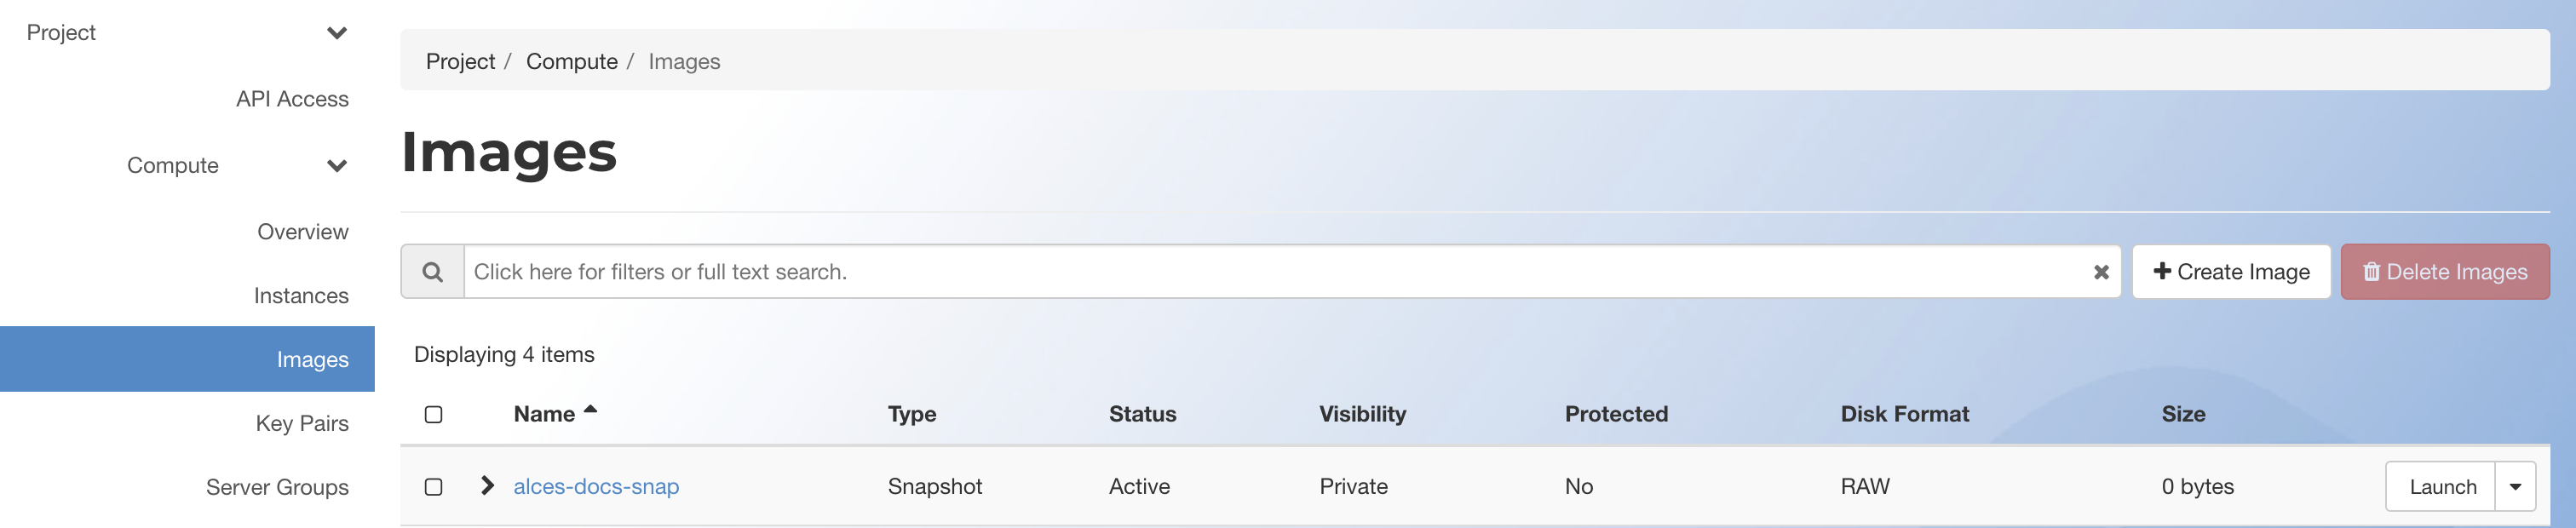
Task: Select all images with the header checkbox
Action: click(x=433, y=414)
